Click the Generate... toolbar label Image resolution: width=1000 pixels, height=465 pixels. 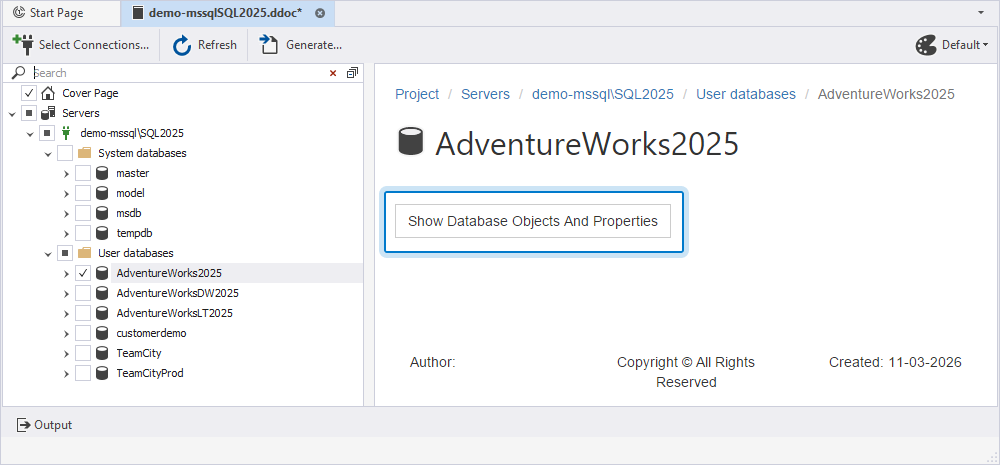click(314, 45)
